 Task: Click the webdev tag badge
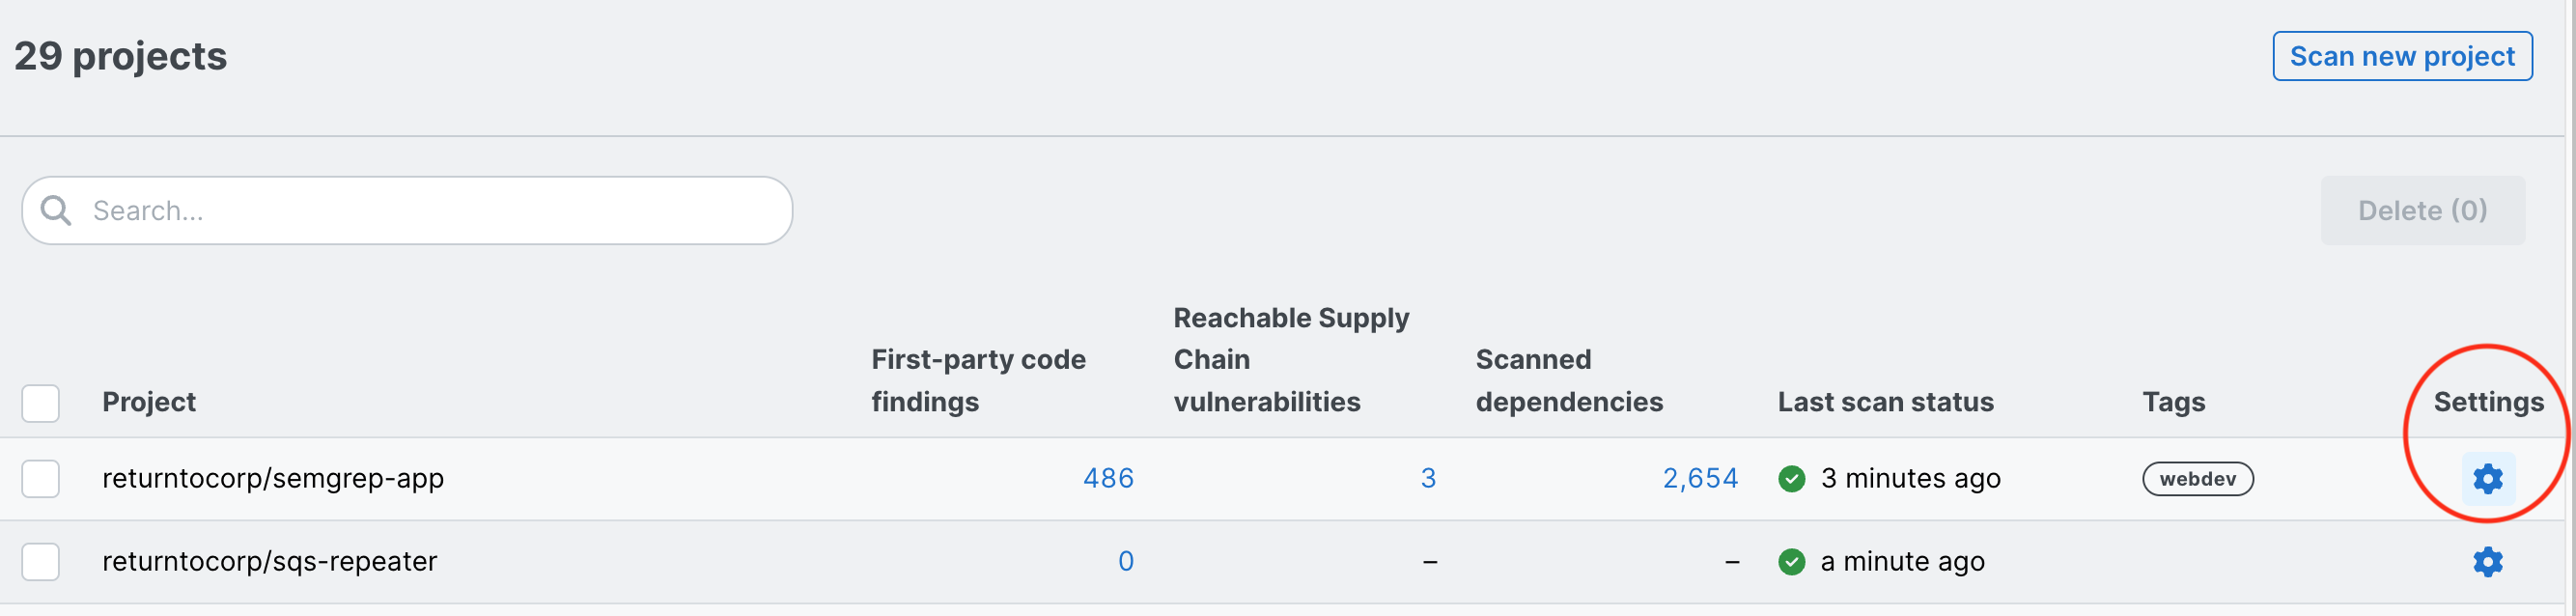tap(2197, 479)
